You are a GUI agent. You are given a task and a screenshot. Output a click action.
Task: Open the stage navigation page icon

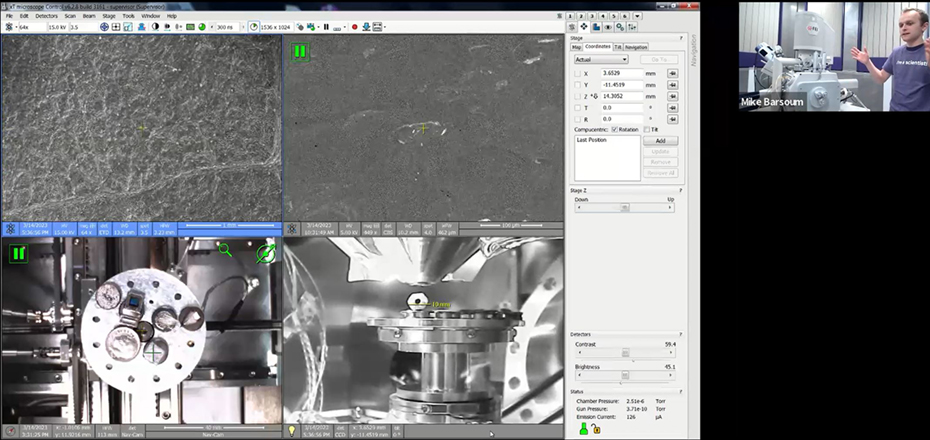[x=584, y=27]
